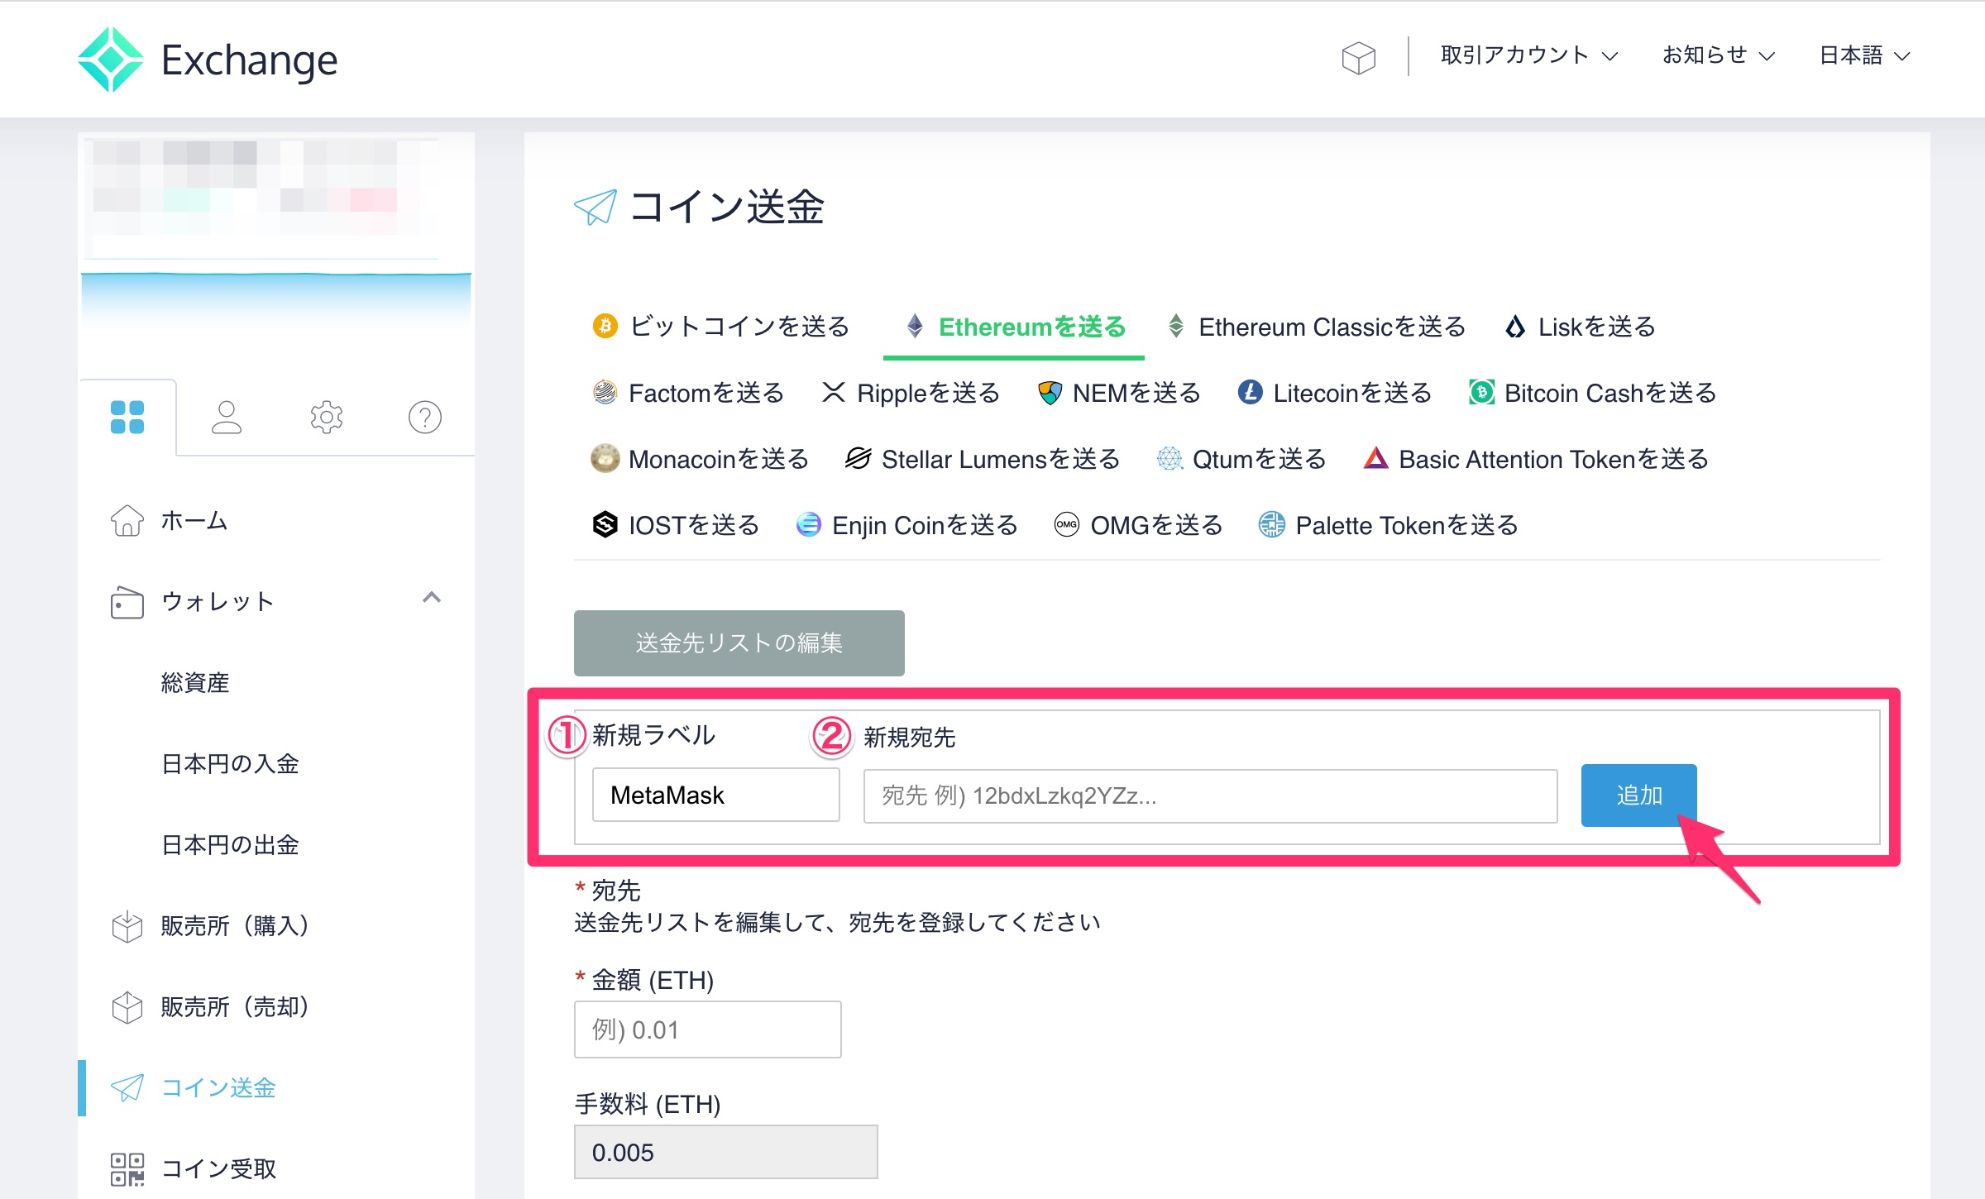Click the 金額 (ETH) amount field

[707, 1029]
